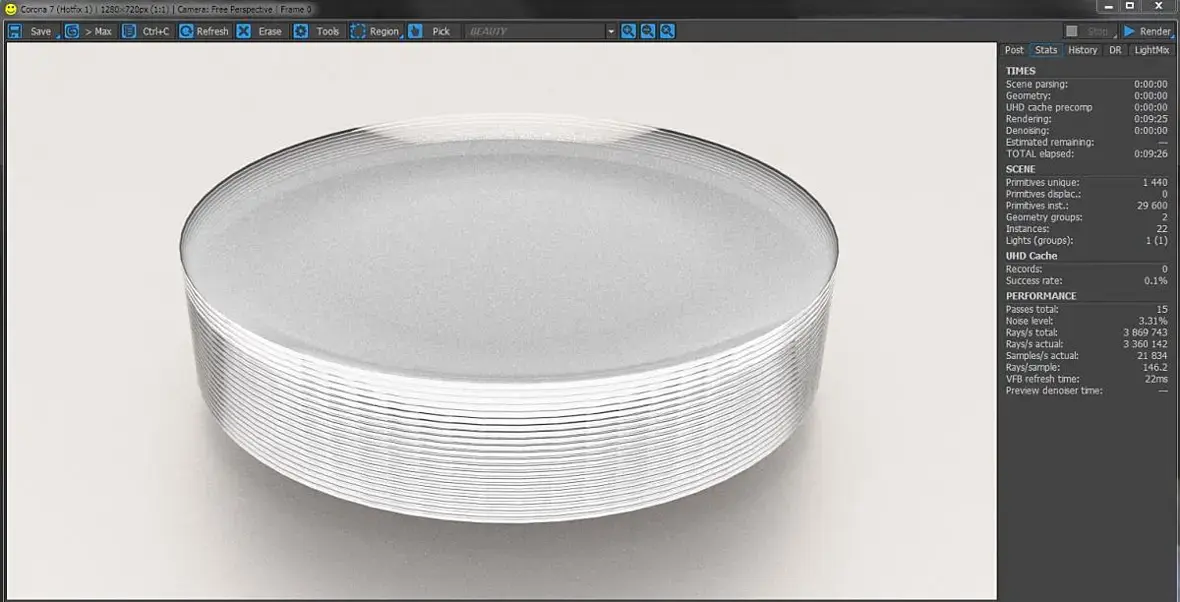
Task: Click the Corona smiley icon in title bar
Action: pos(11,10)
